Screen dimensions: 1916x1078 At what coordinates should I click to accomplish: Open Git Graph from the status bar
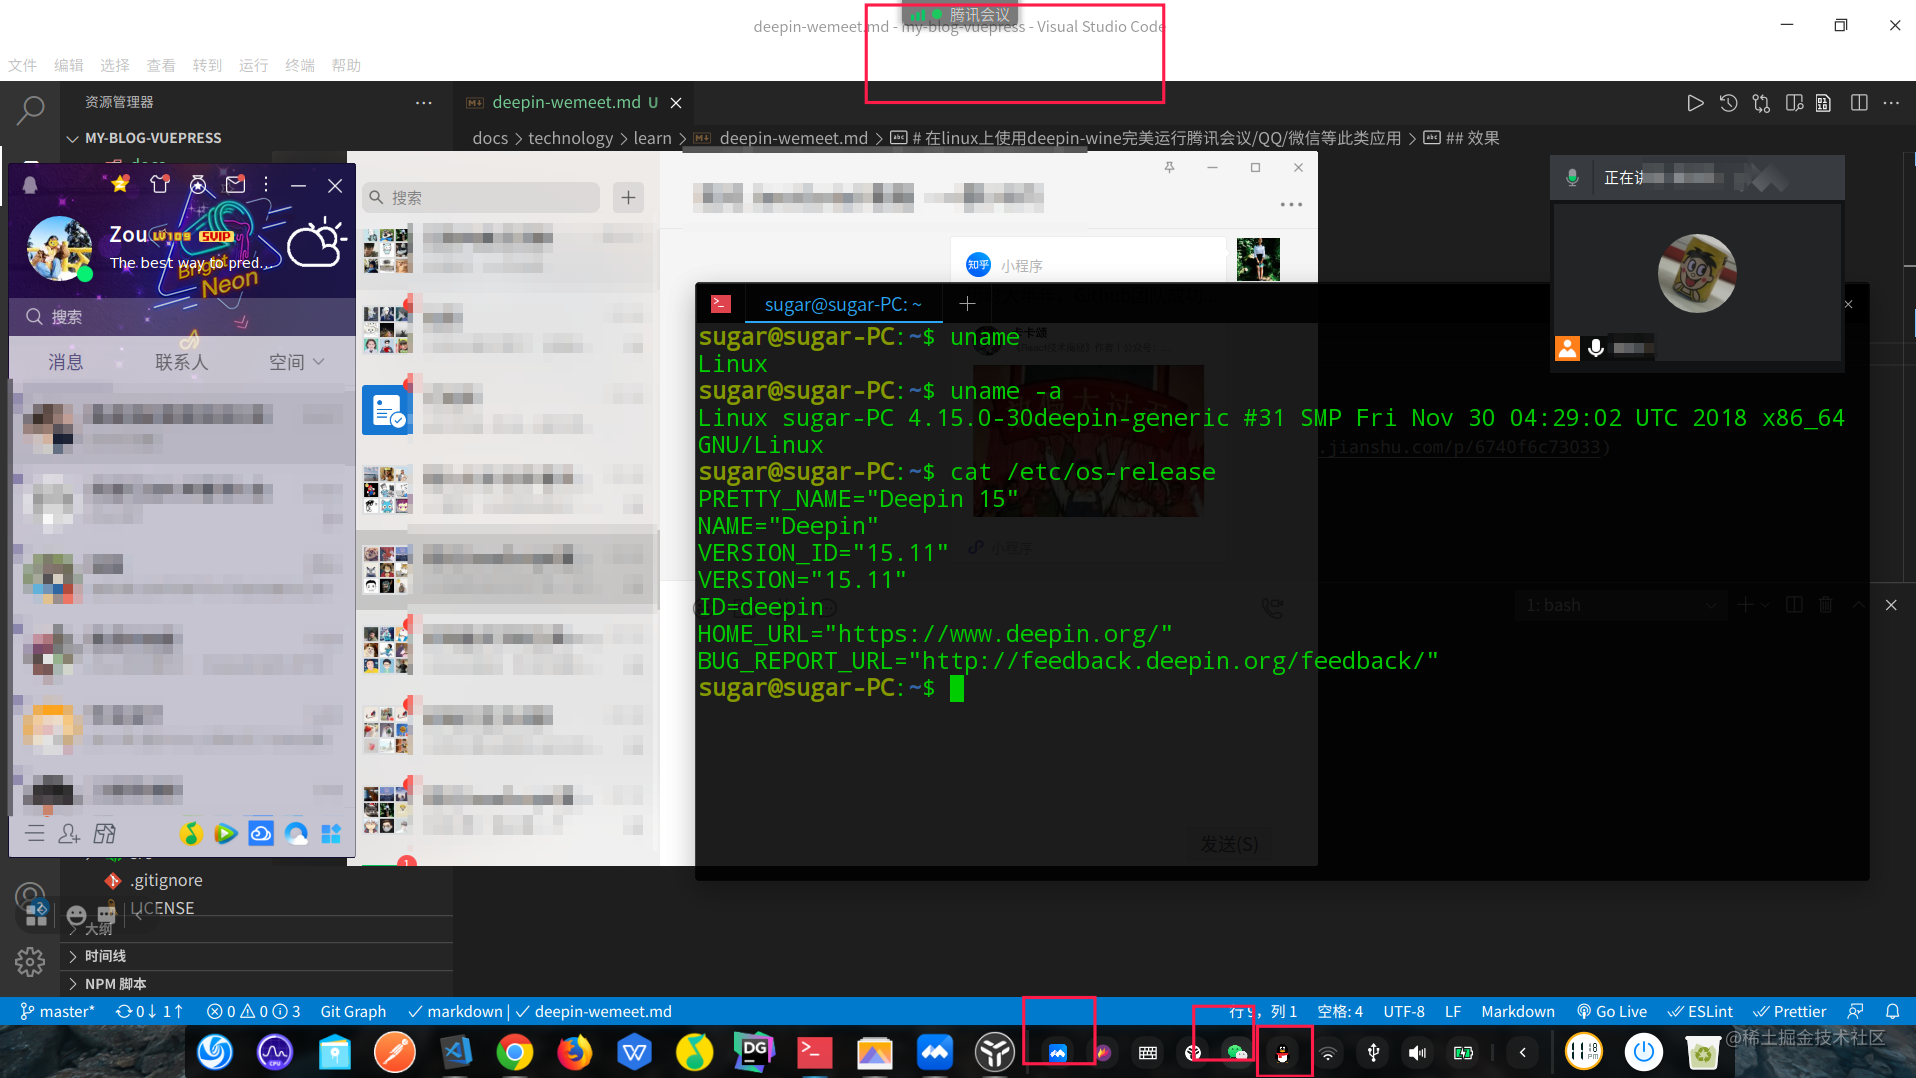352,1011
